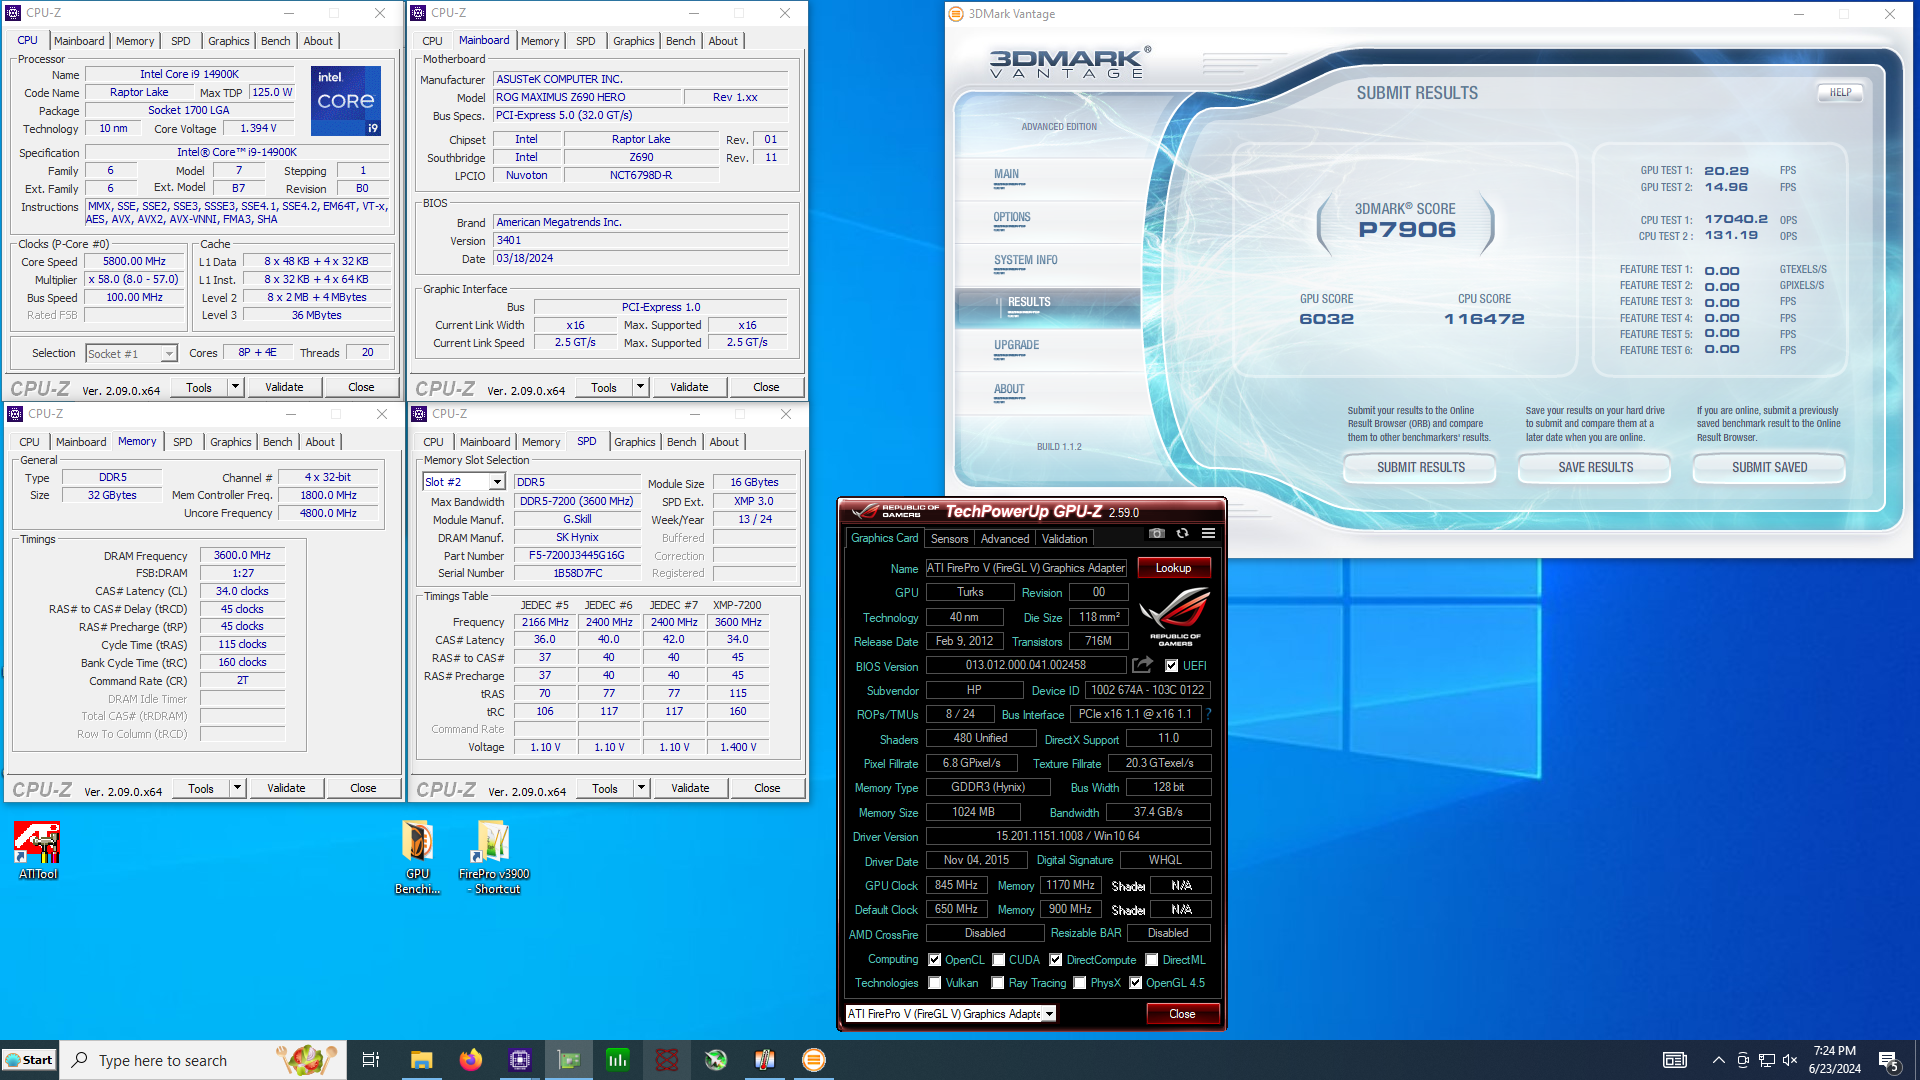
Task: Switch to Bench tab in top-left CPU-Z
Action: pos(276,41)
